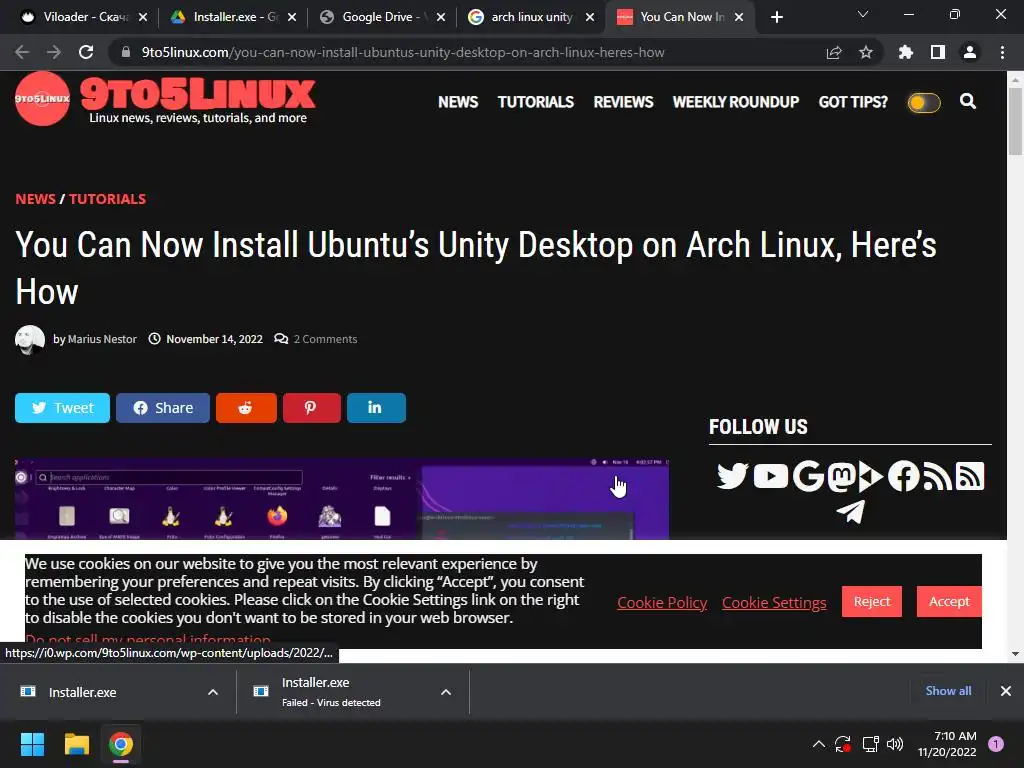
Task: Reload the current page
Action: (86, 52)
